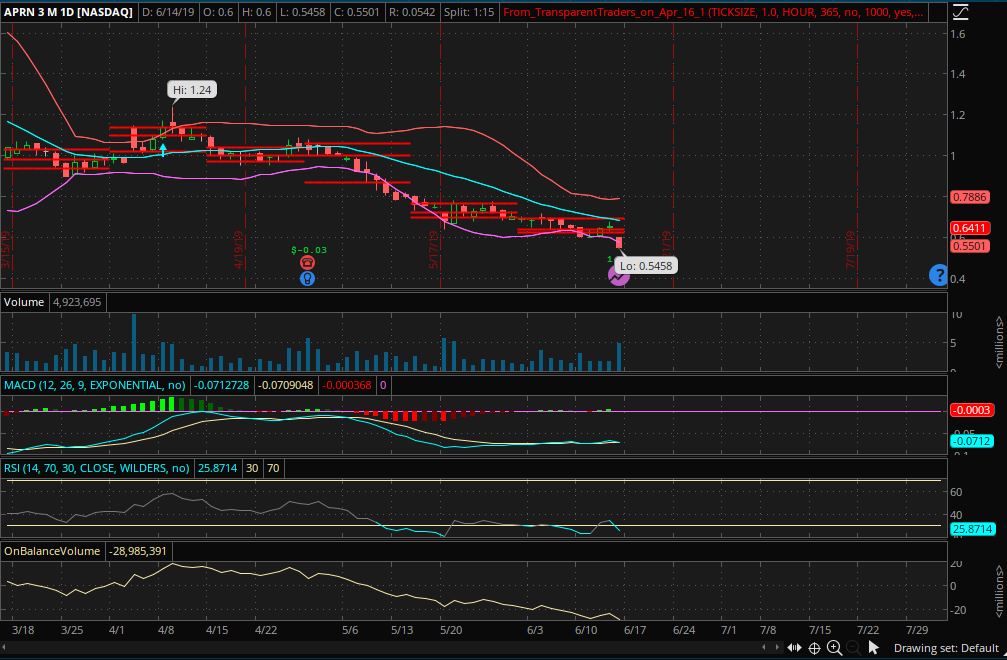Click the 0.6411 price bubble on axis
The height and width of the screenshot is (660, 1007).
[x=970, y=228]
